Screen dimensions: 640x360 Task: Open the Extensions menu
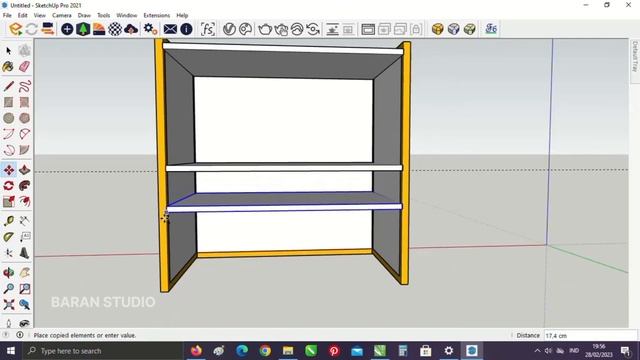(x=156, y=15)
